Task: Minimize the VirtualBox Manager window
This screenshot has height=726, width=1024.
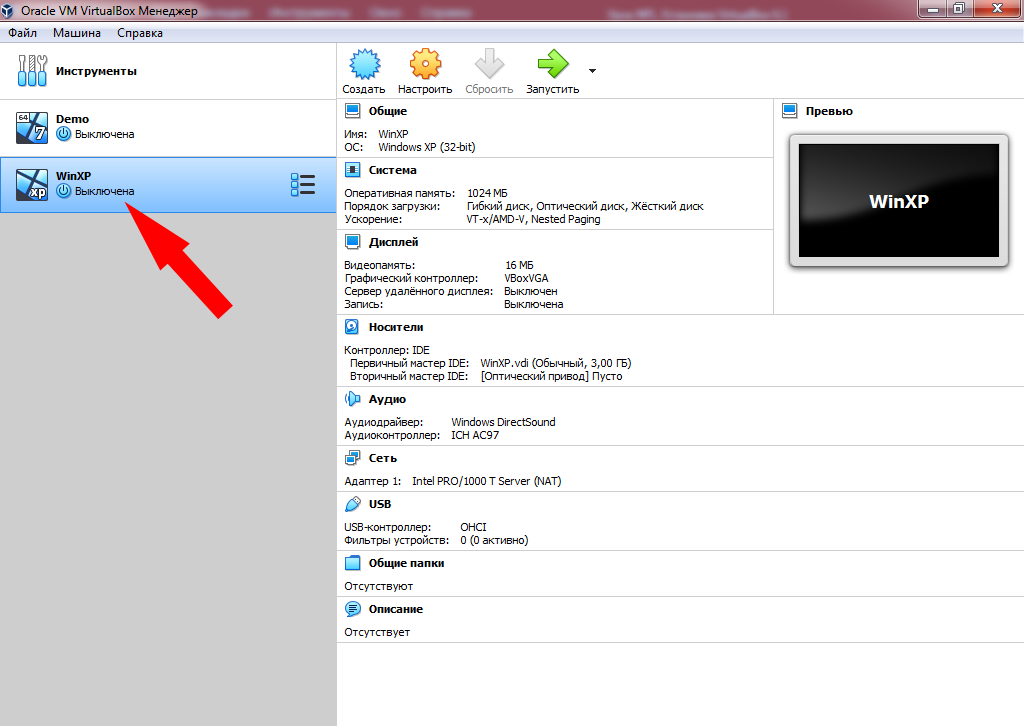Action: coord(933,8)
